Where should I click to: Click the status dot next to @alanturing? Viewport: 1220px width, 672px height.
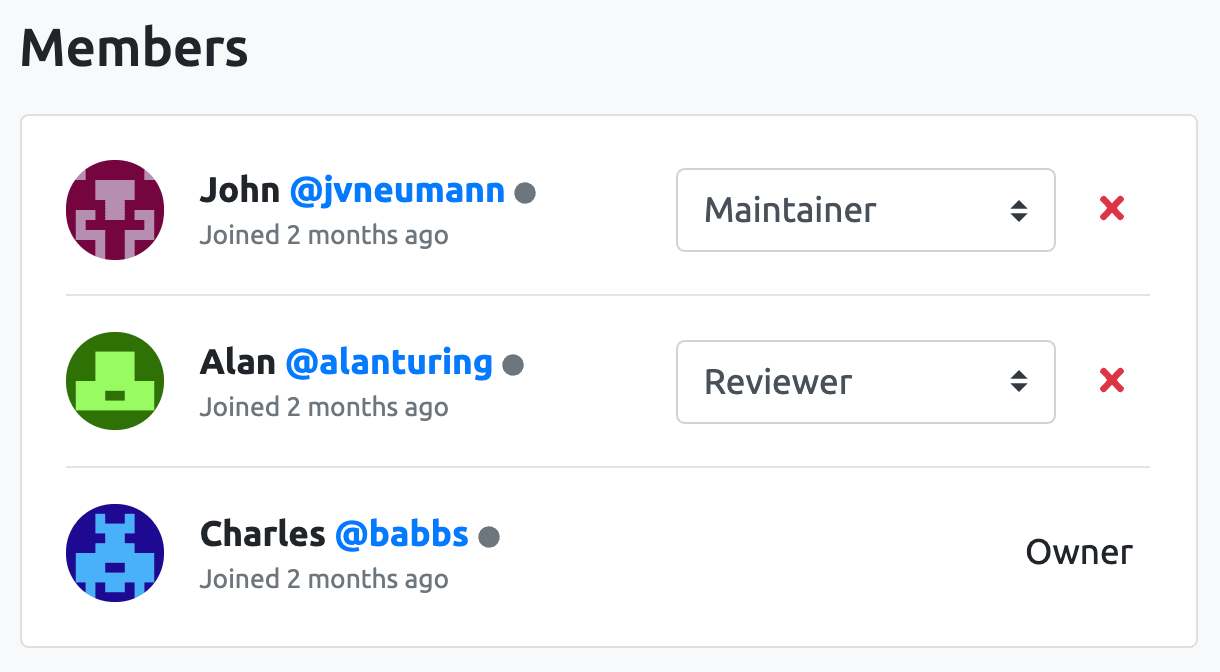(x=514, y=364)
